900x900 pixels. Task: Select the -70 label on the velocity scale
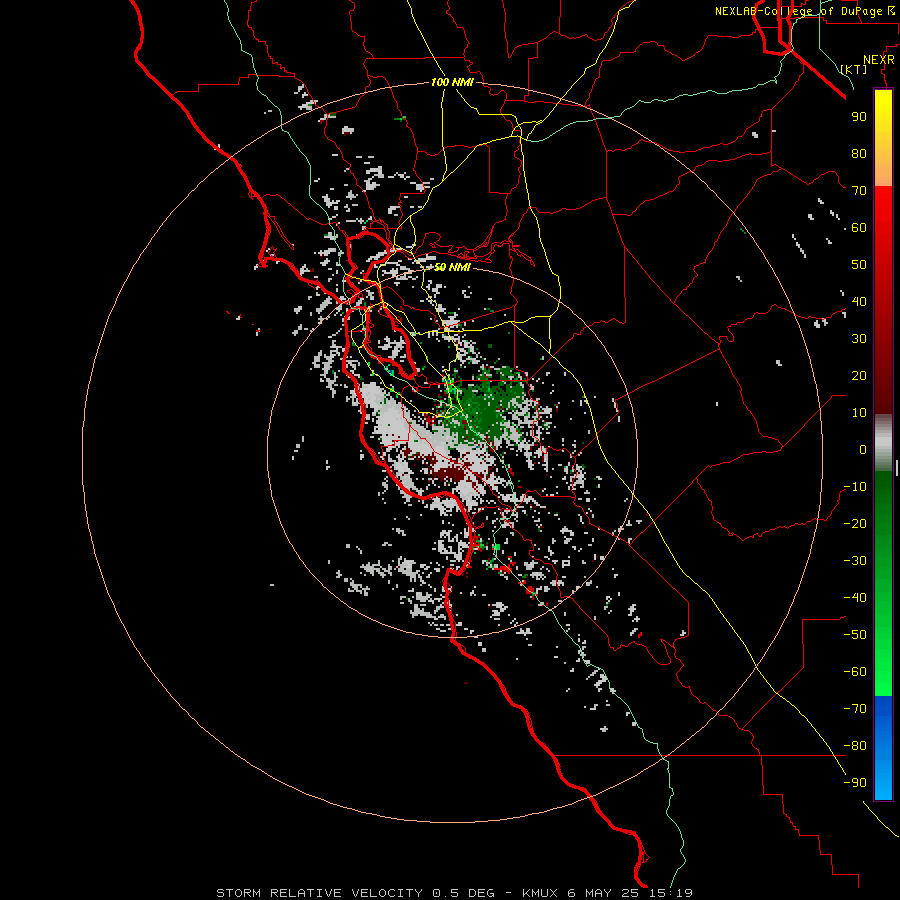[855, 709]
